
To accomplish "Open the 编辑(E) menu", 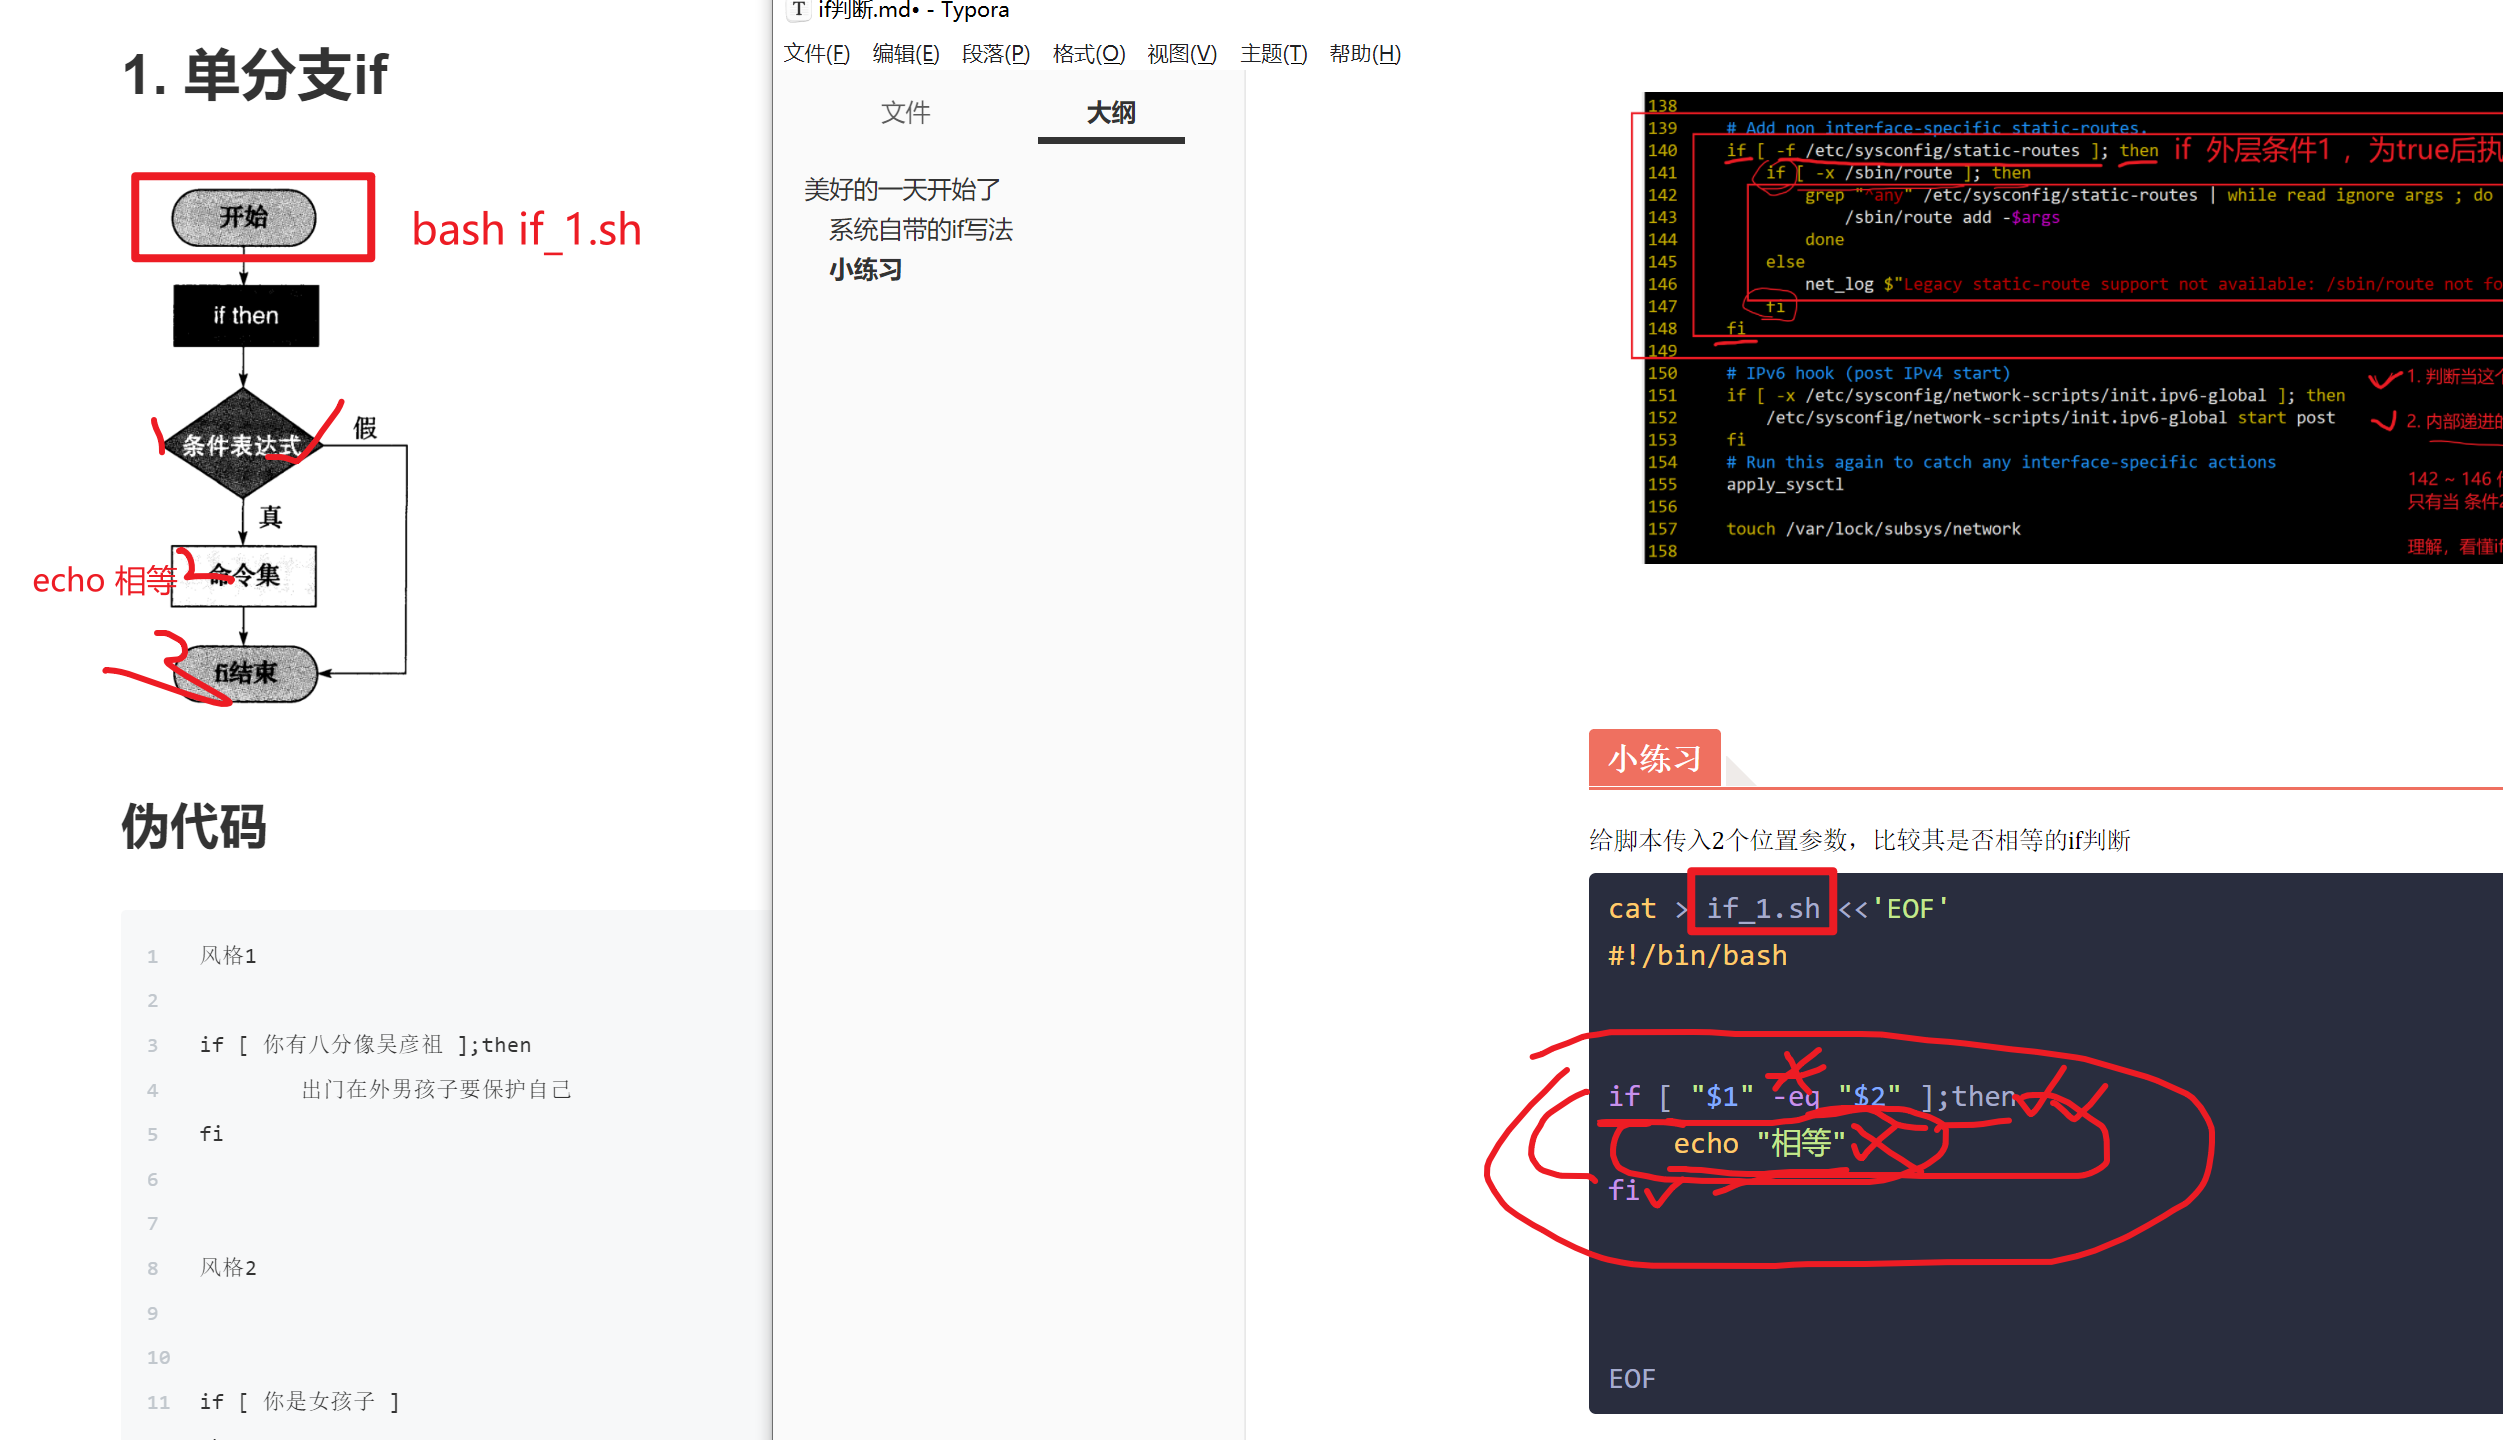I will [x=905, y=54].
